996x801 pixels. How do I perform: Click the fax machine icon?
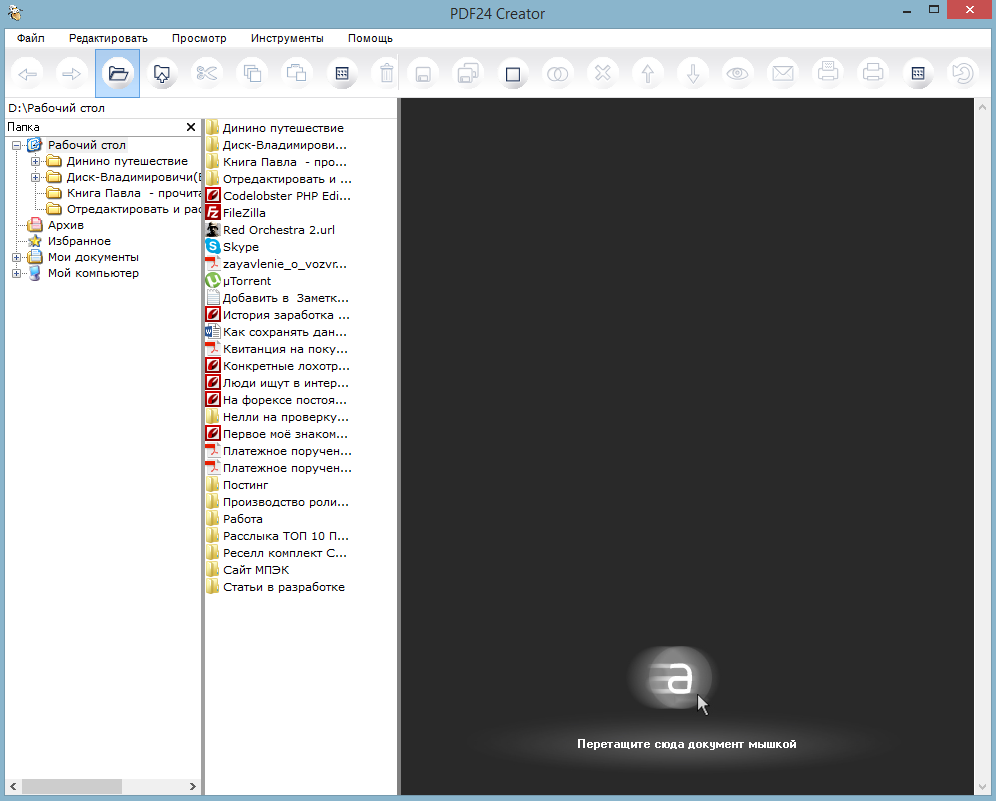[x=828, y=74]
